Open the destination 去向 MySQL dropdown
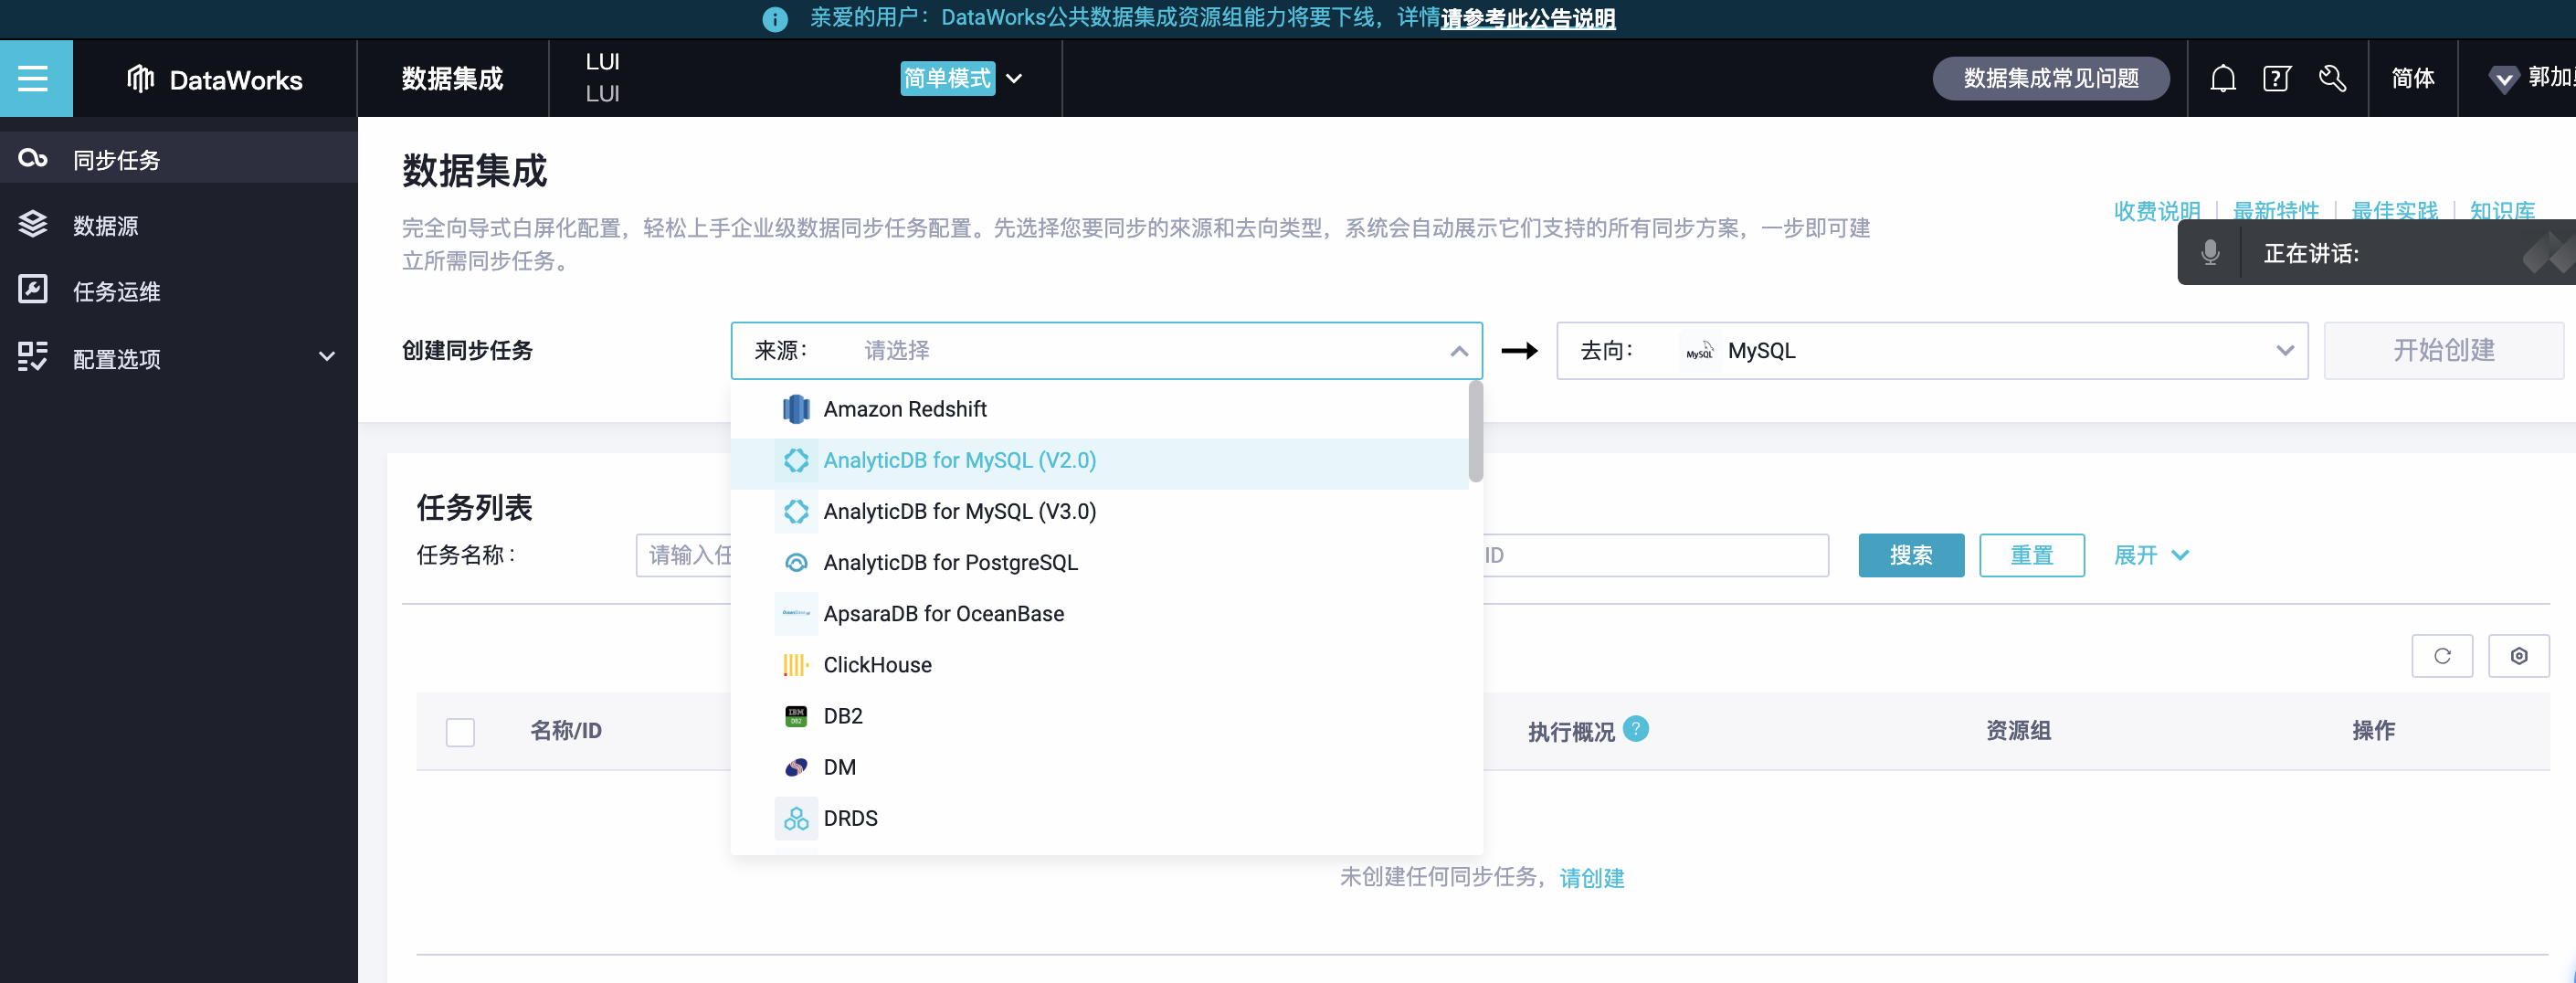This screenshot has width=2576, height=983. click(1932, 351)
